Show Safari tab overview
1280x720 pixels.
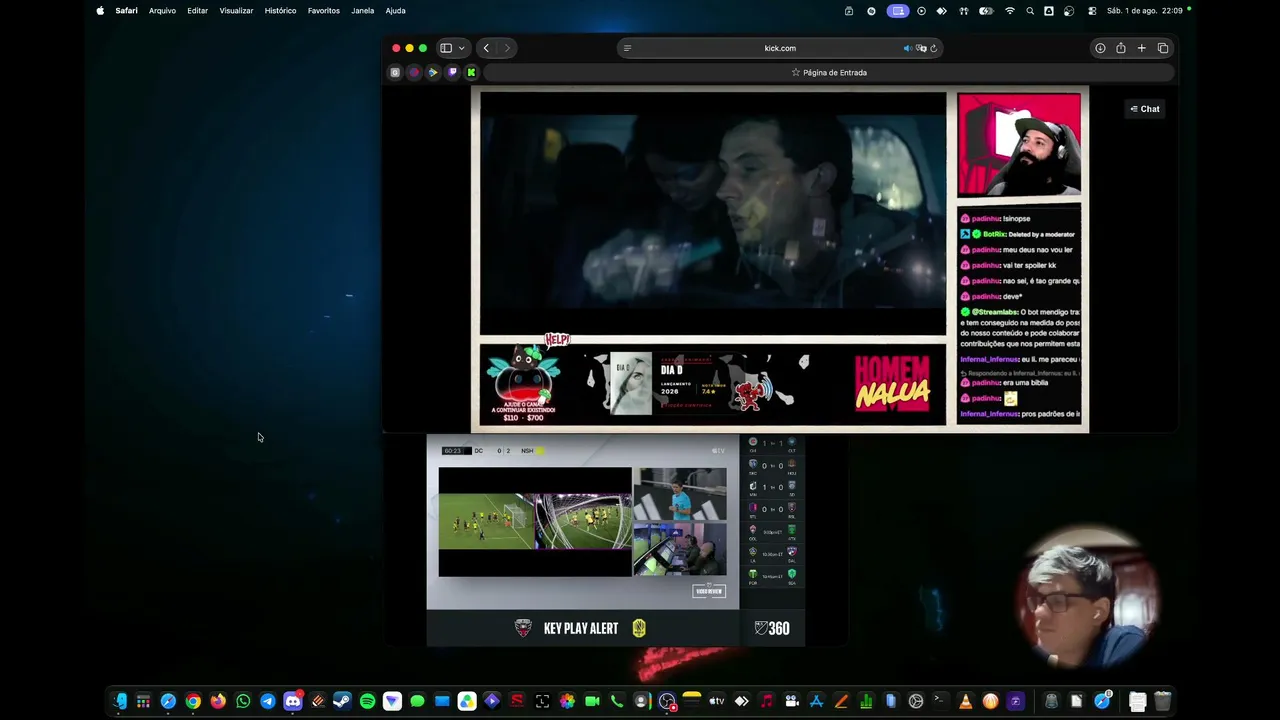(1163, 48)
